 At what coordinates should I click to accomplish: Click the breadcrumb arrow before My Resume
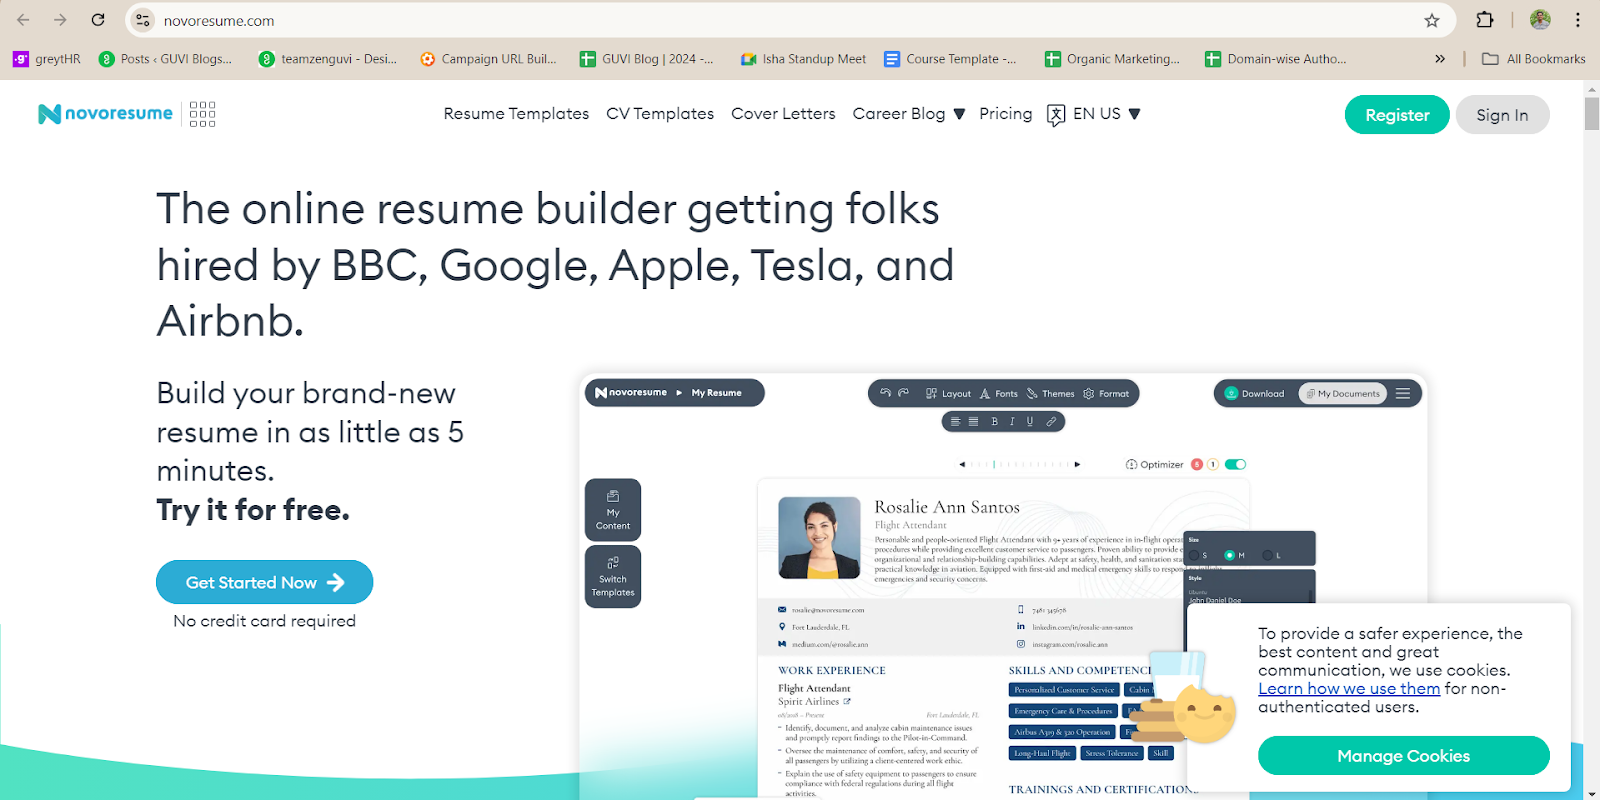(x=679, y=393)
